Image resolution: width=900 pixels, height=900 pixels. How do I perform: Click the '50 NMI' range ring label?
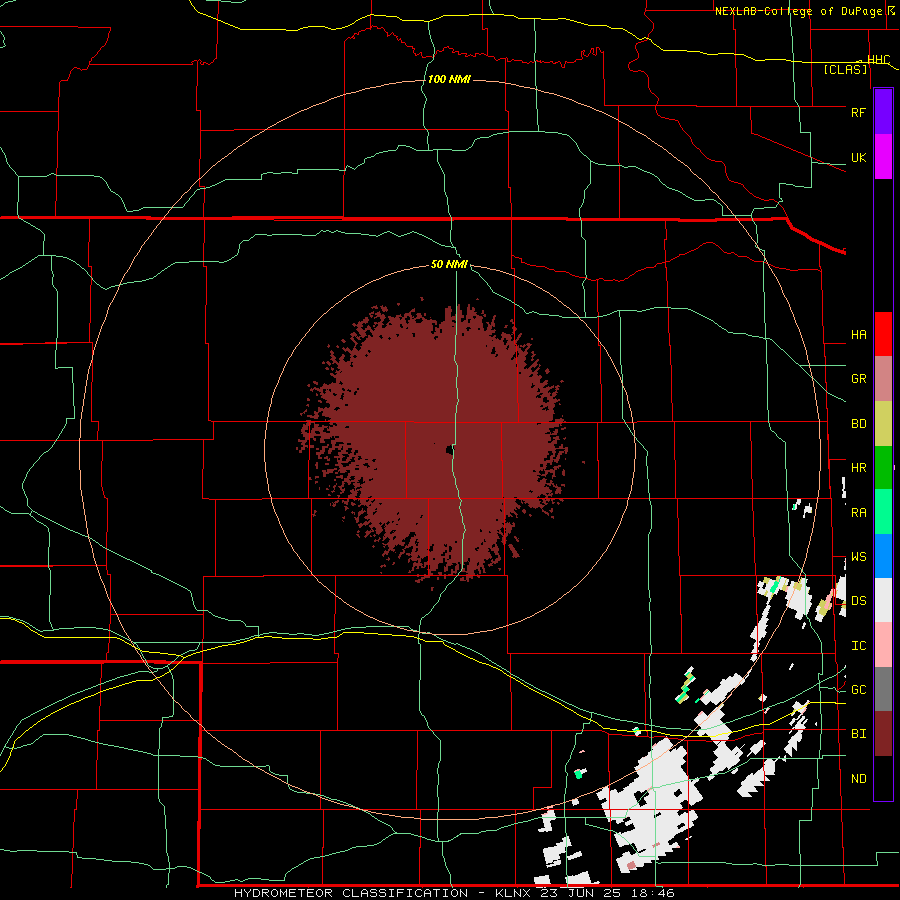tap(449, 265)
